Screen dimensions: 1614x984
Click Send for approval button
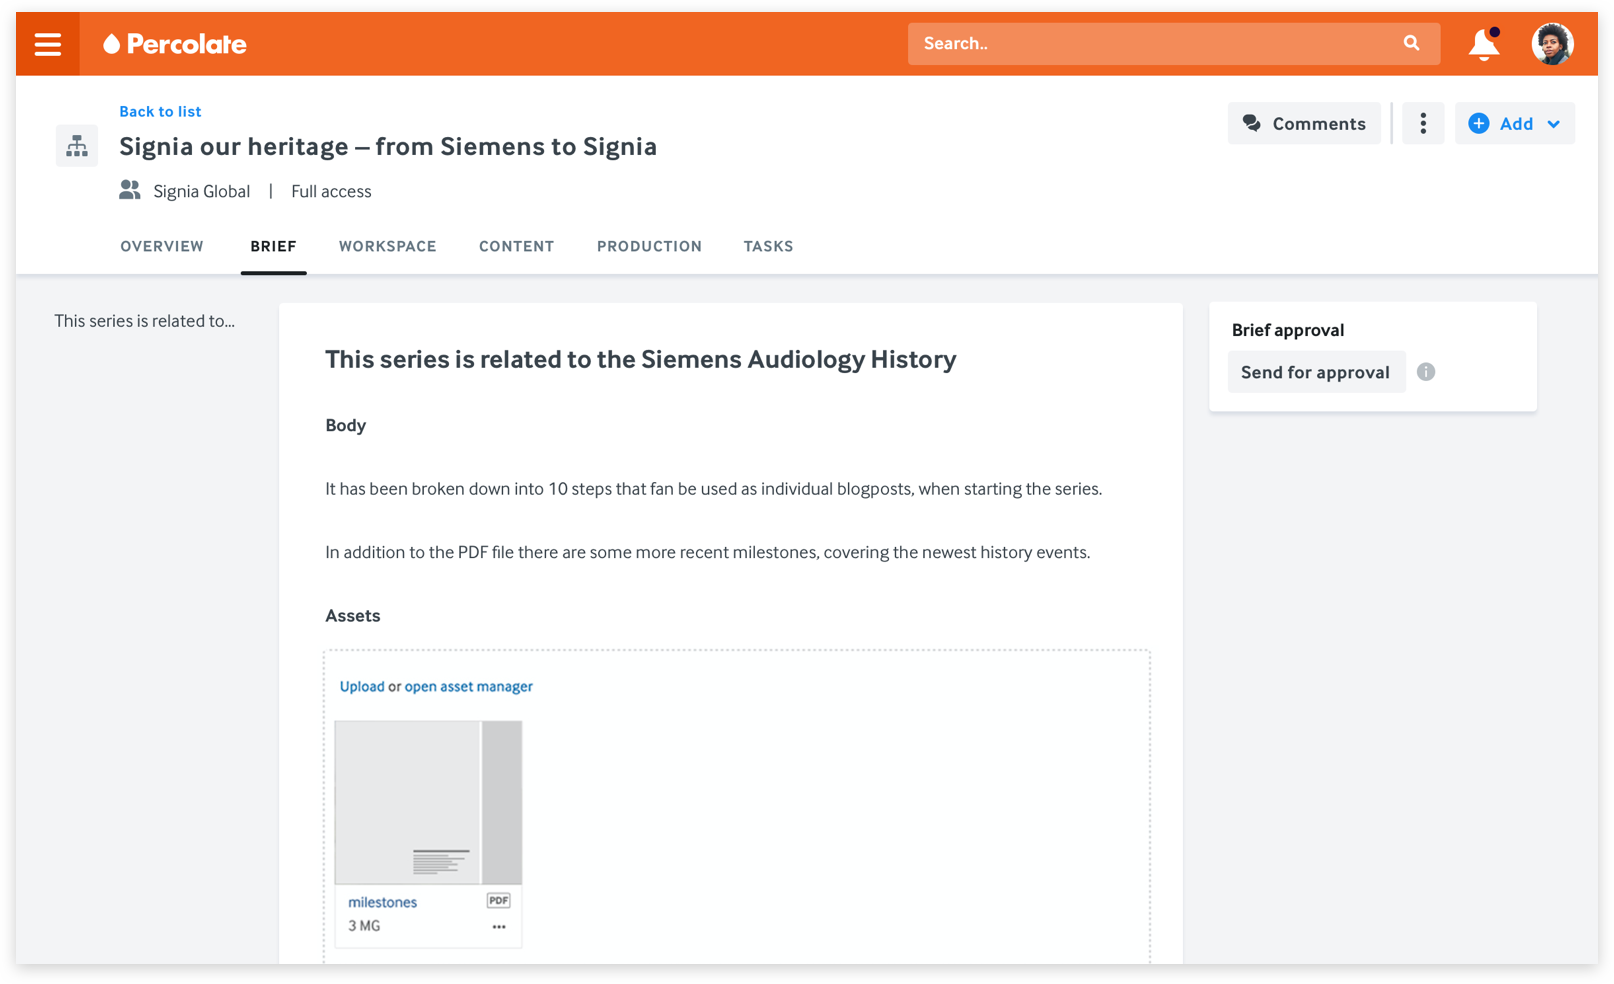click(1316, 372)
